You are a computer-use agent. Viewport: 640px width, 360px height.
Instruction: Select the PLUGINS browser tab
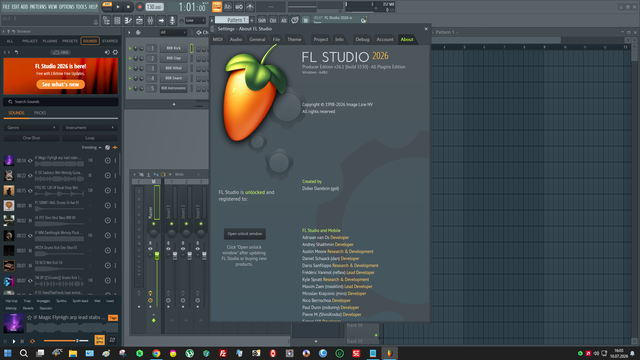pos(50,41)
